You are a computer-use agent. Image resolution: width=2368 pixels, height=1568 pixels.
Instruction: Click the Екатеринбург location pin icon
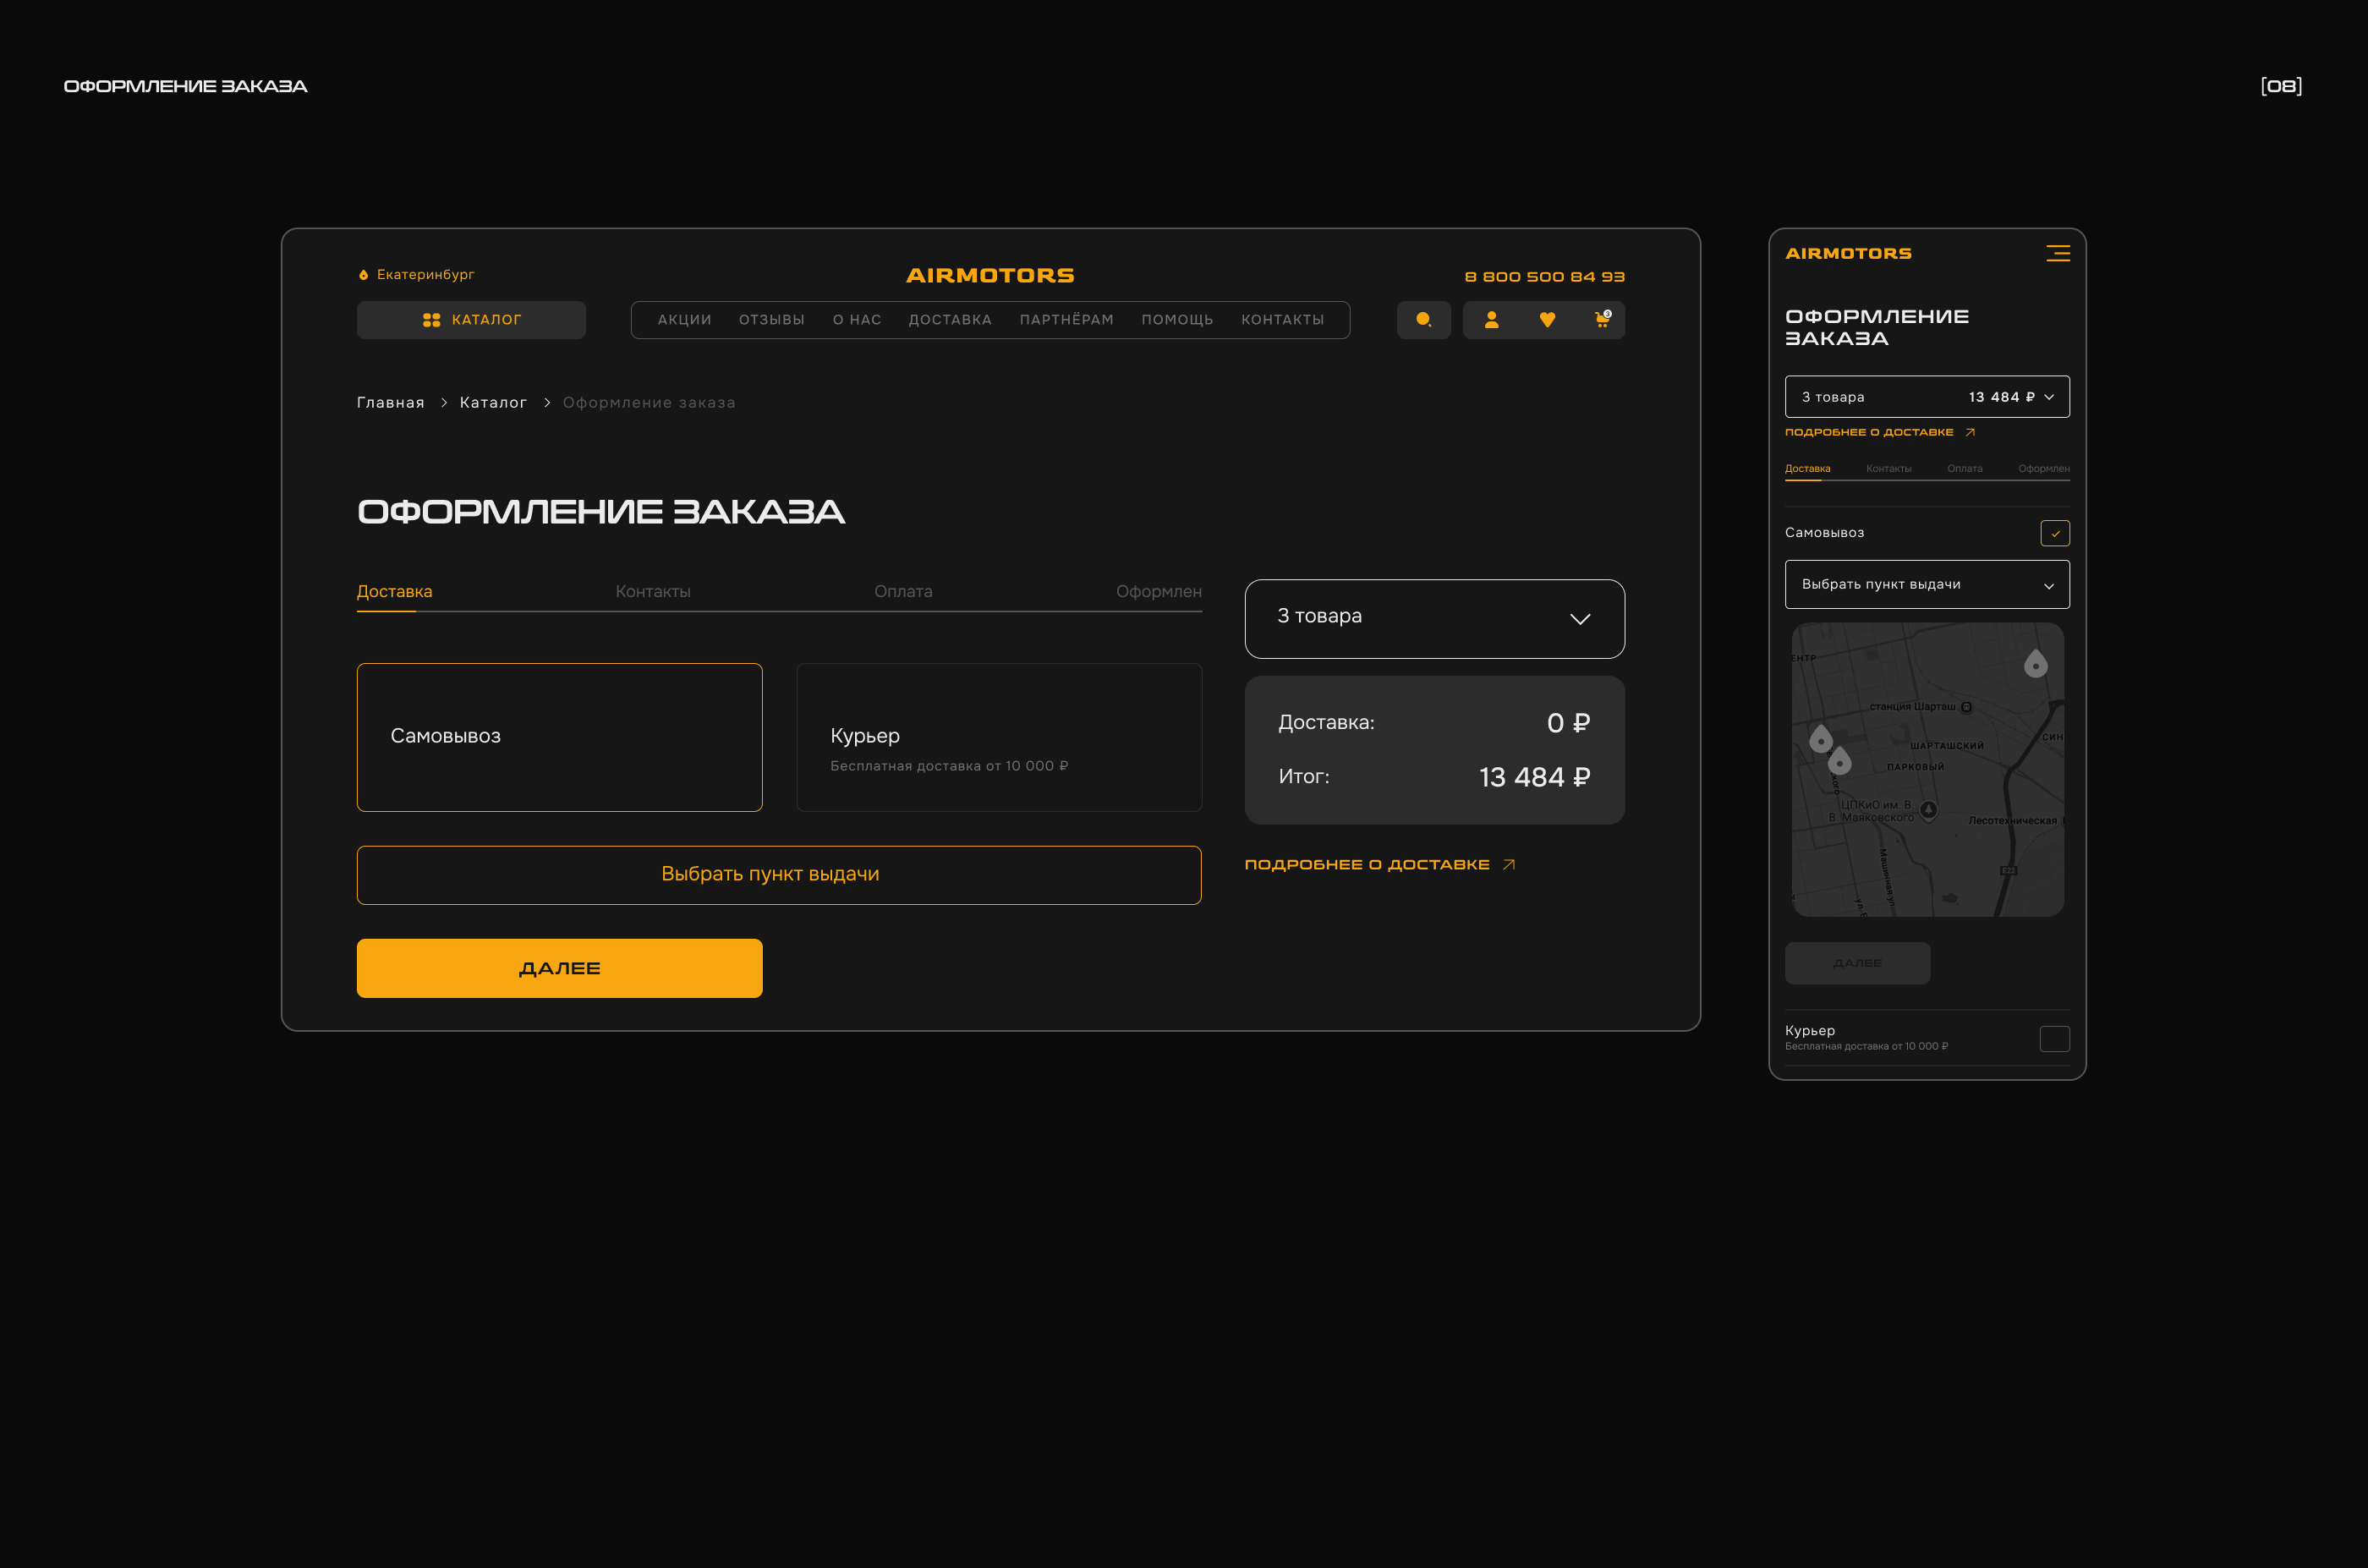pos(363,275)
